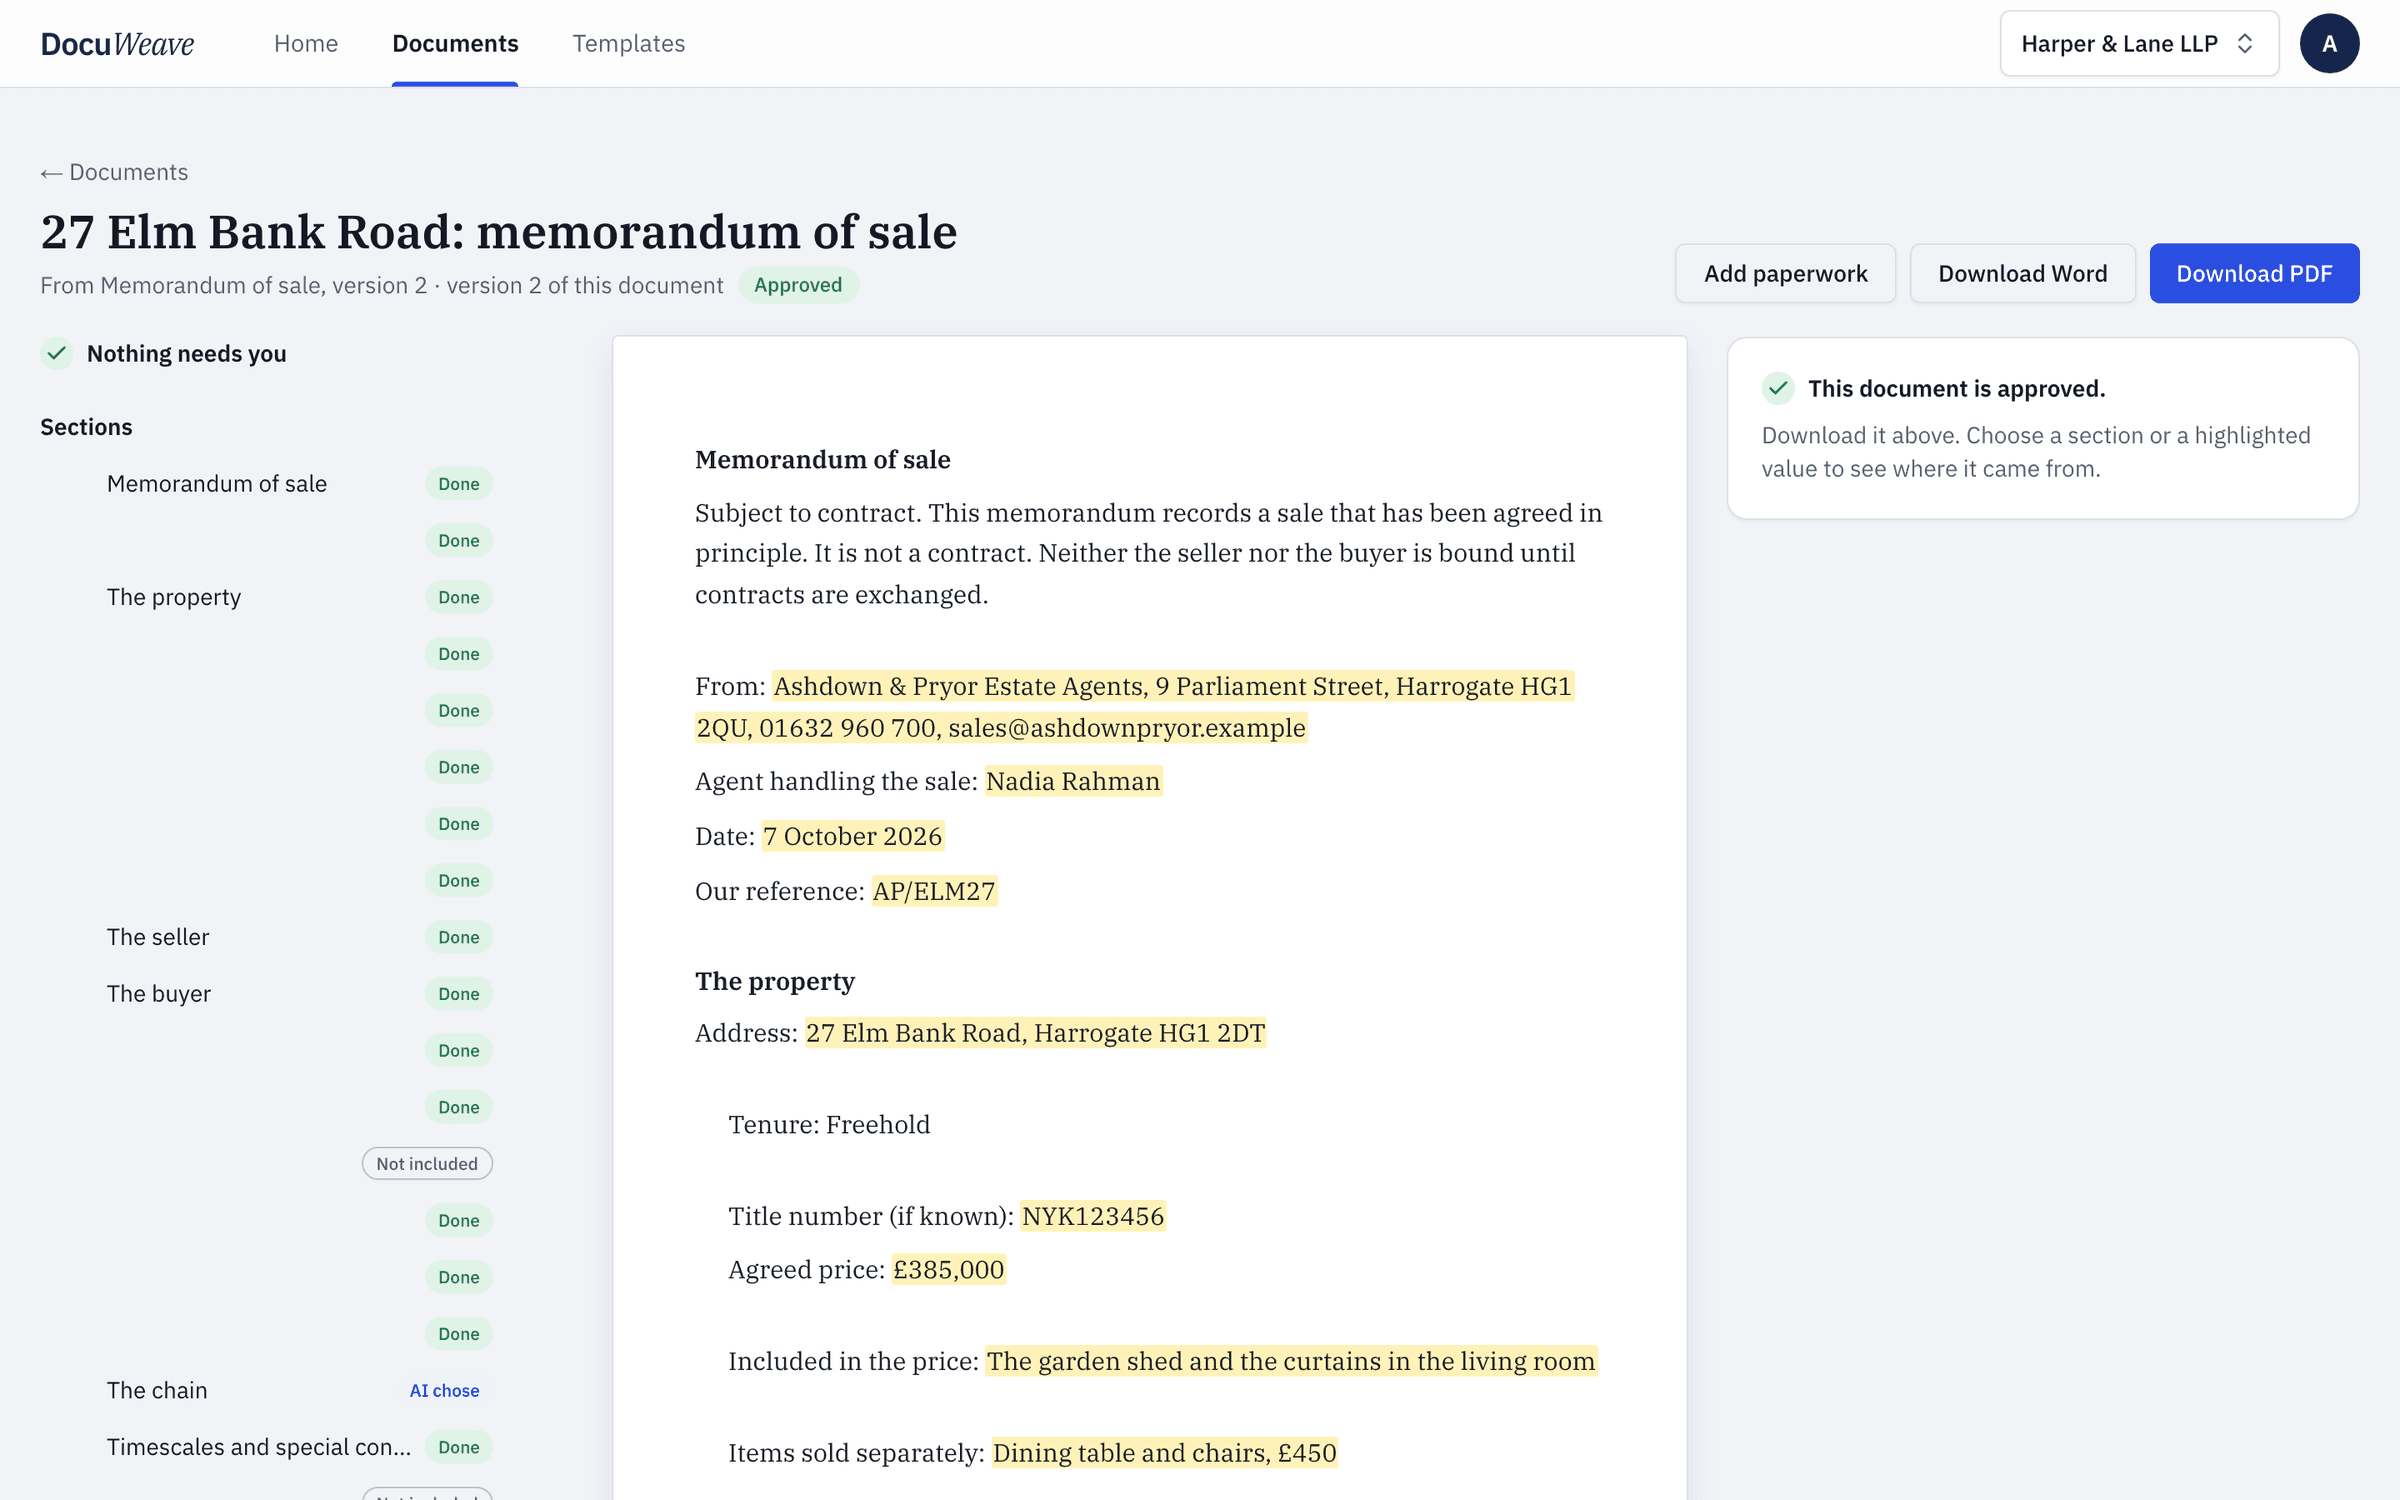Click Download Word
Image resolution: width=2400 pixels, height=1500 pixels.
pos(2022,273)
